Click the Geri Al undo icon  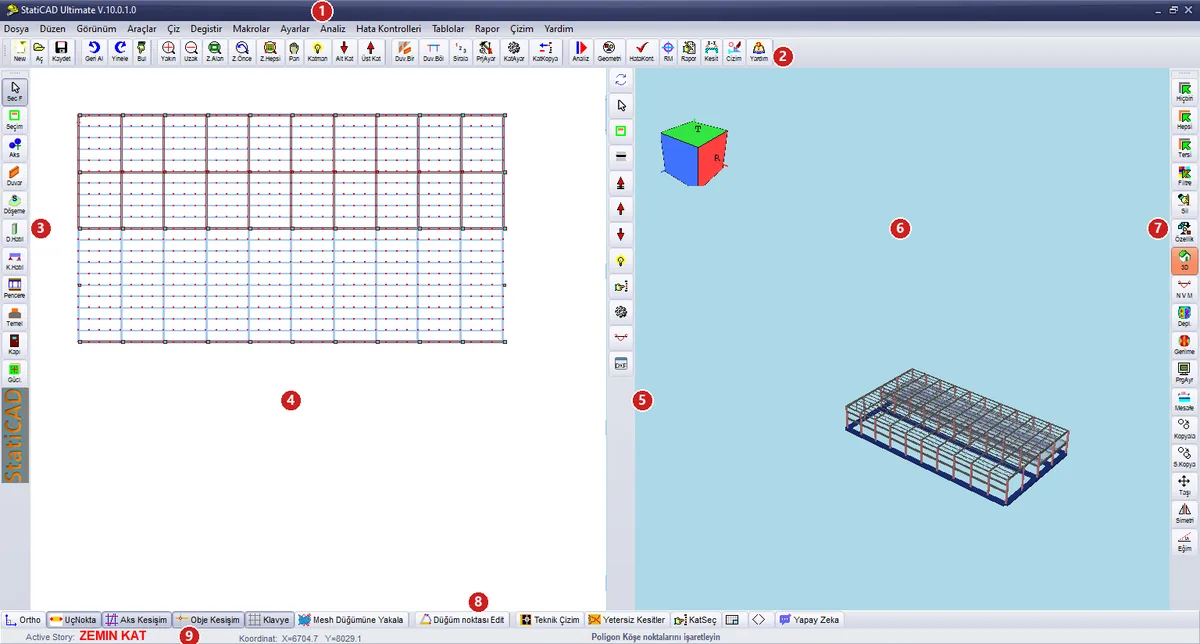[93, 52]
